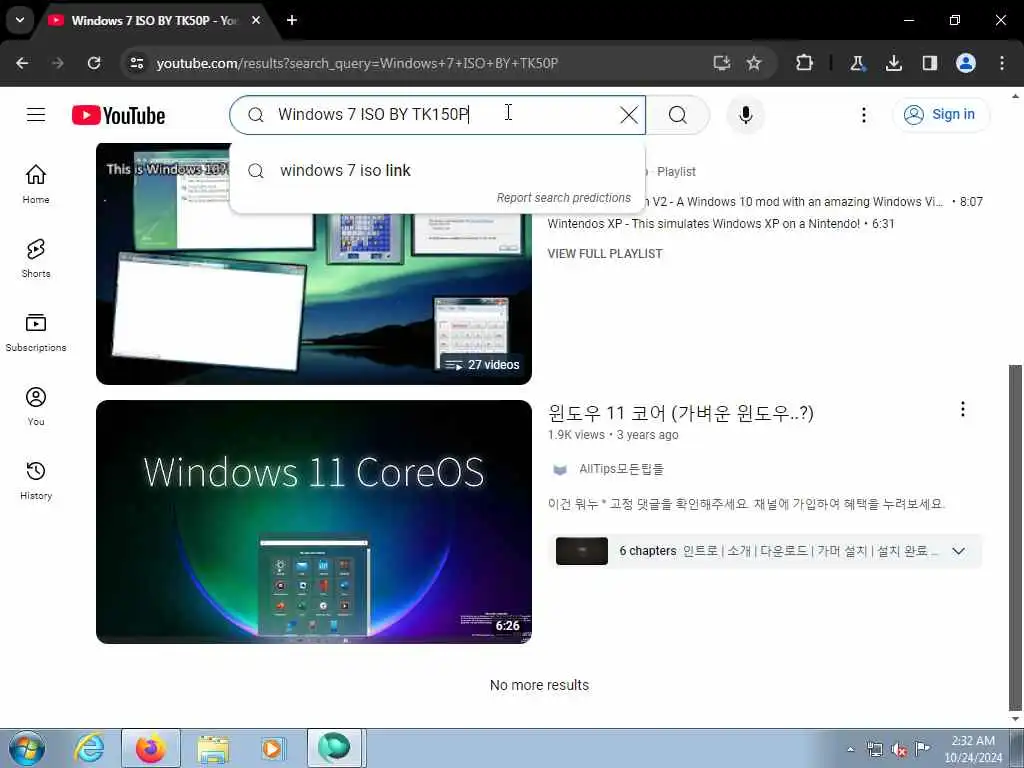Click VIEW FULL PLAYLIST
The image size is (1024, 768).
605,253
